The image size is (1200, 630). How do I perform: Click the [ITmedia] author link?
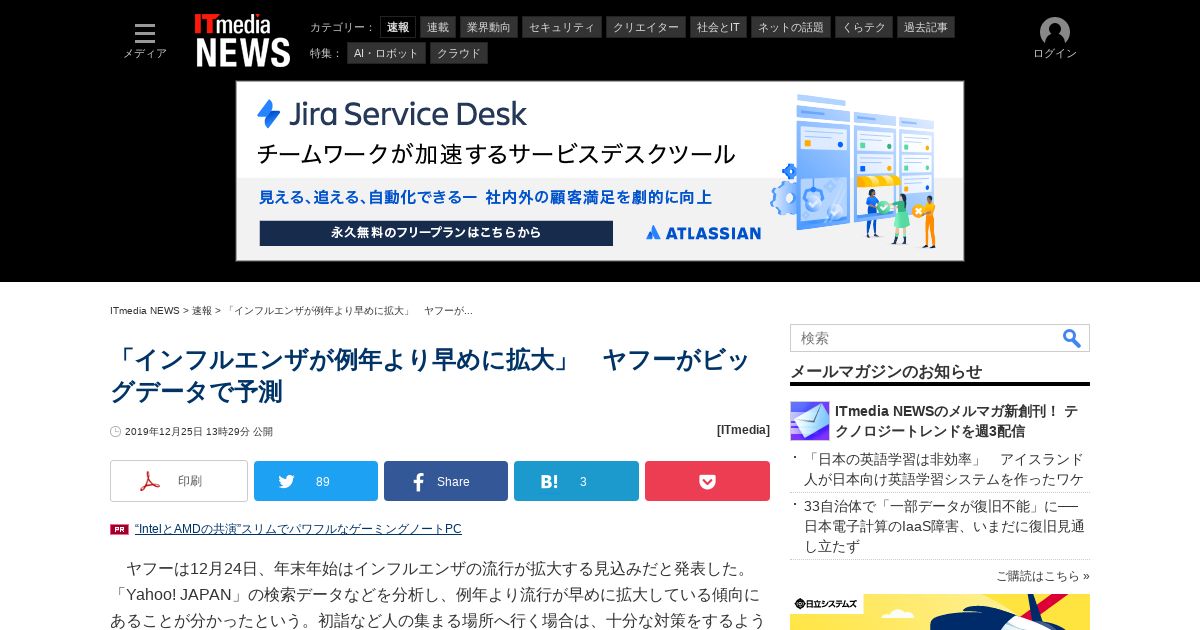743,430
